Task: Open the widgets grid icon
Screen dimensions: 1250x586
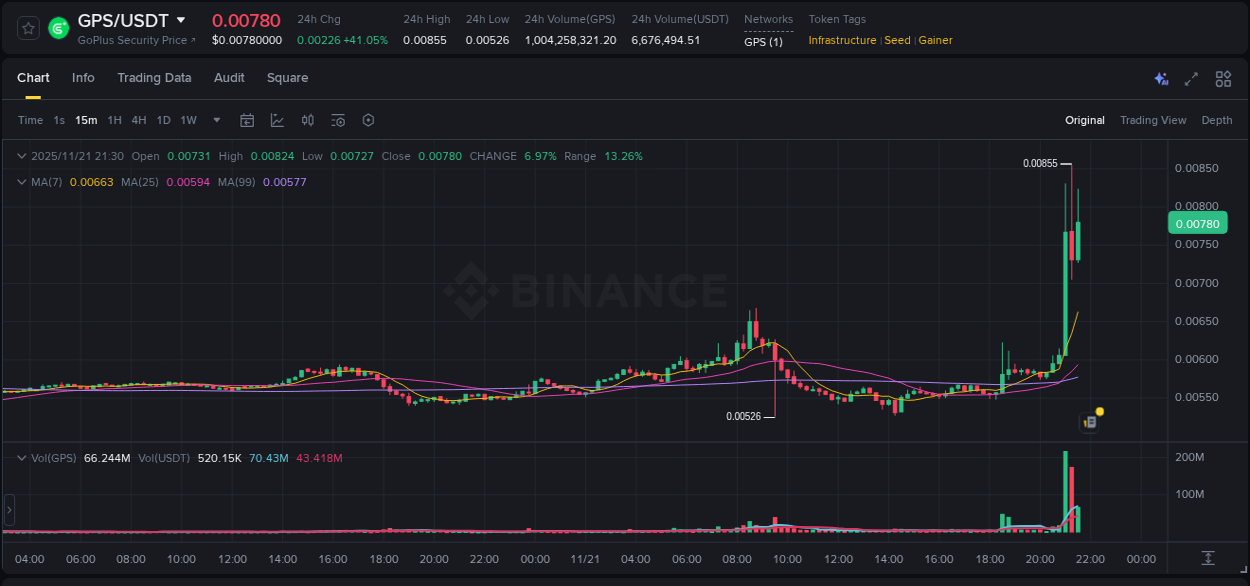Action: tap(1223, 78)
